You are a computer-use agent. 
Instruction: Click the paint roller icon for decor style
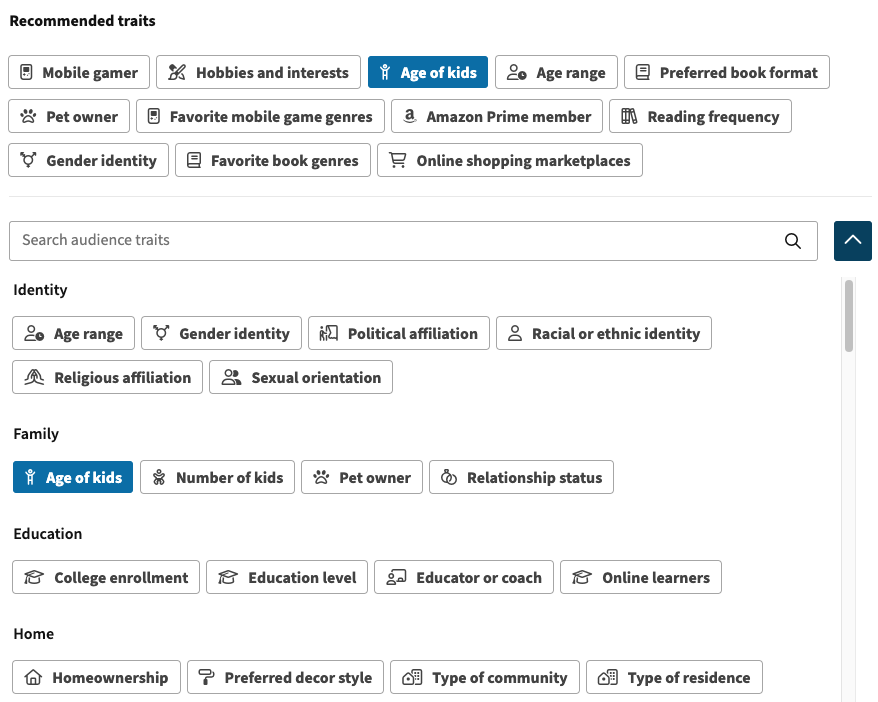pyautogui.click(x=206, y=677)
